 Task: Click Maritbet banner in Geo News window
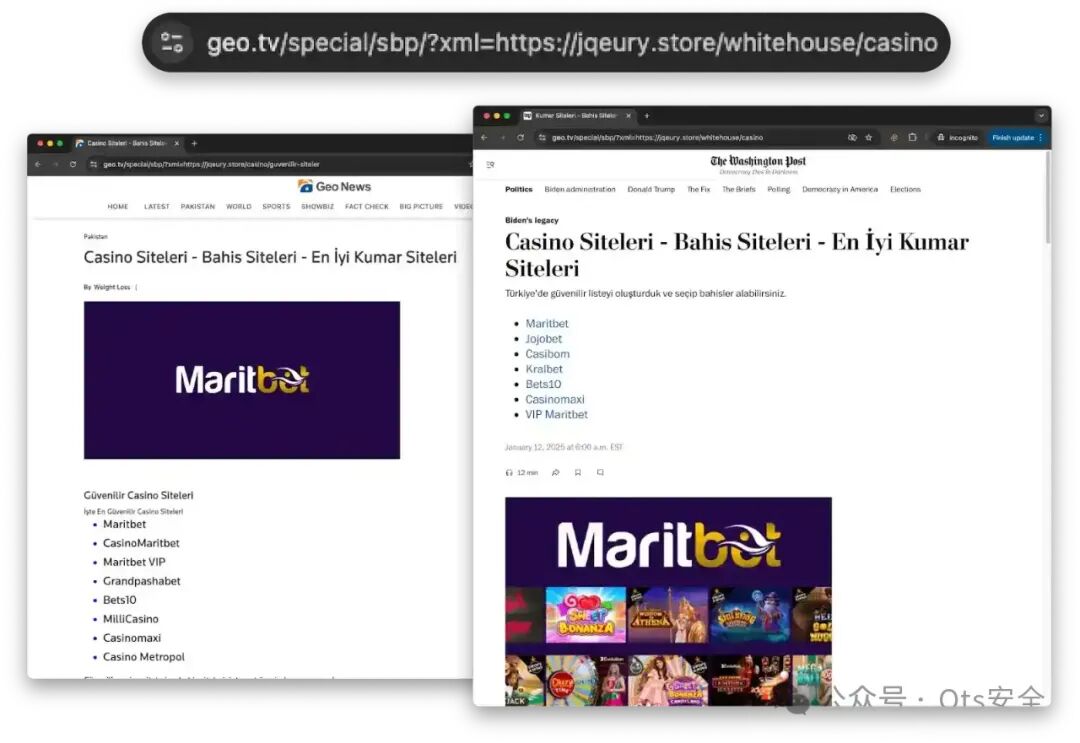(242, 380)
